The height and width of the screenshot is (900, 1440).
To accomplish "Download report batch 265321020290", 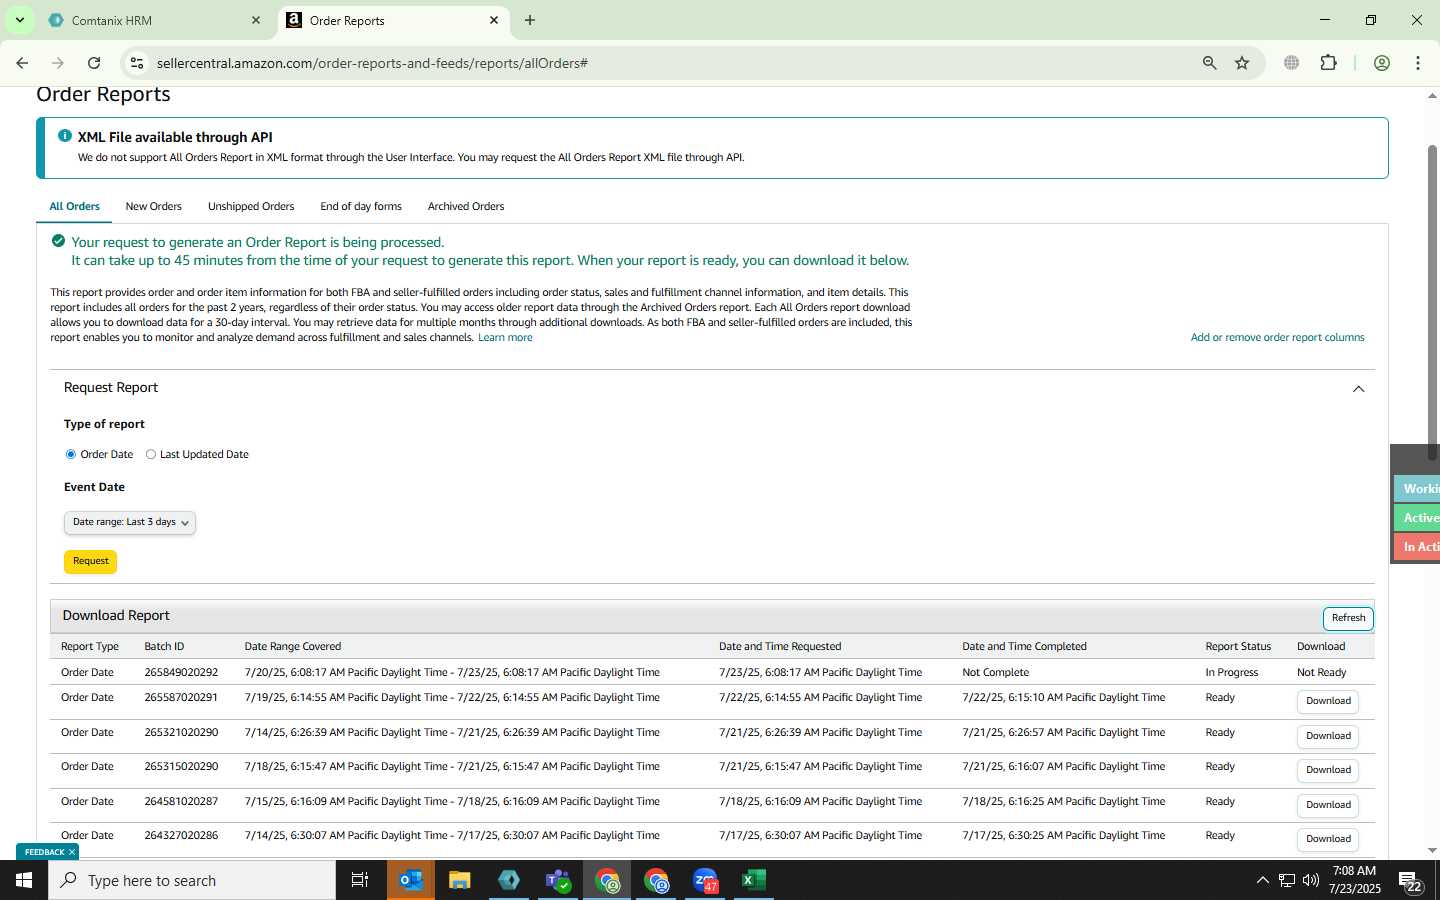I will point(1328,736).
